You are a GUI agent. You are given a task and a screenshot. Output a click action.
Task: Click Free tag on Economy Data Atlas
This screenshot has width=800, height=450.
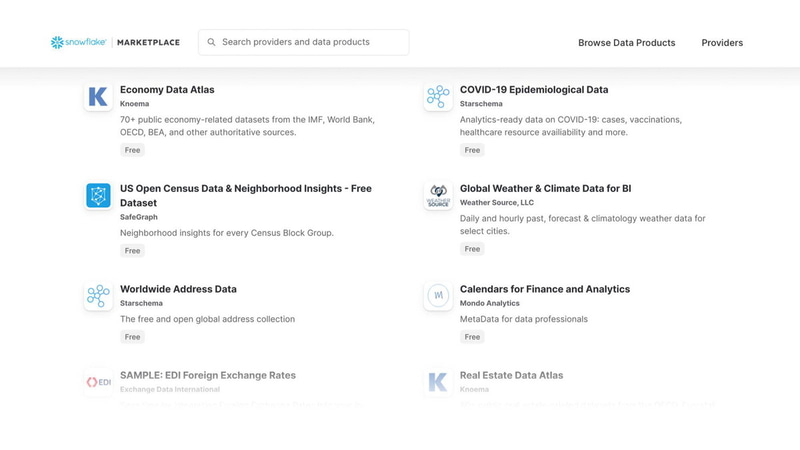[x=132, y=150]
